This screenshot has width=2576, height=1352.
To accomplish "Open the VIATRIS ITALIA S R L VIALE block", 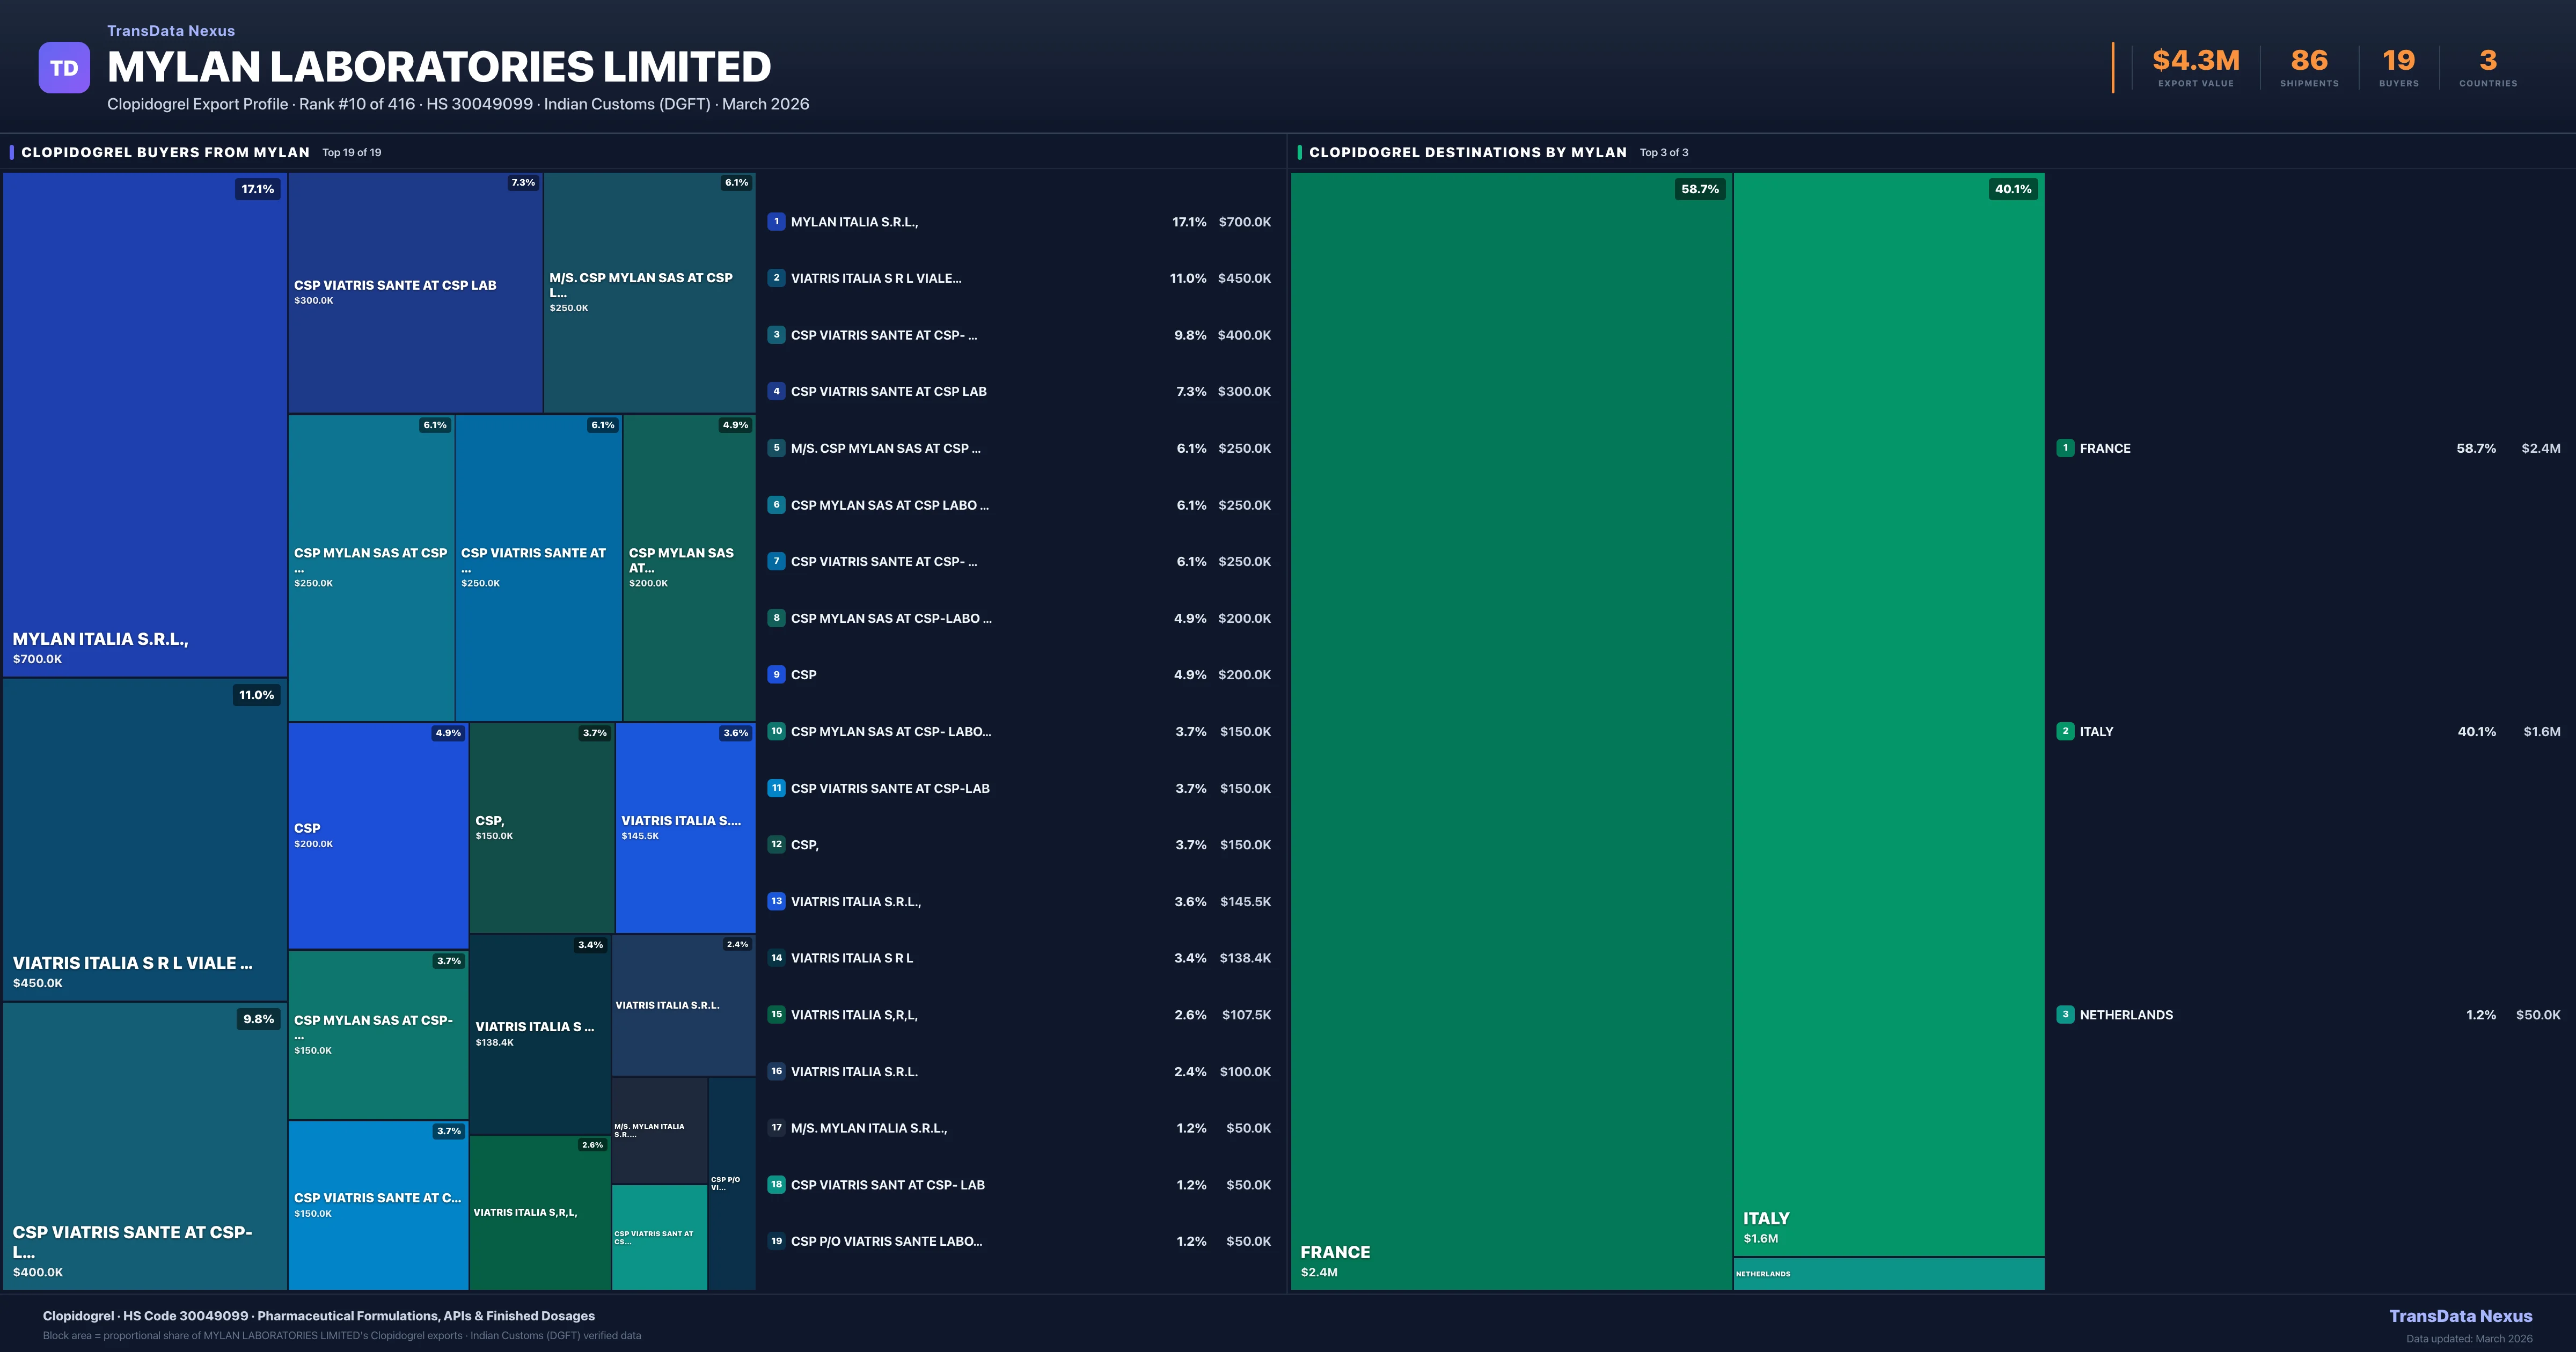I will click(x=145, y=840).
